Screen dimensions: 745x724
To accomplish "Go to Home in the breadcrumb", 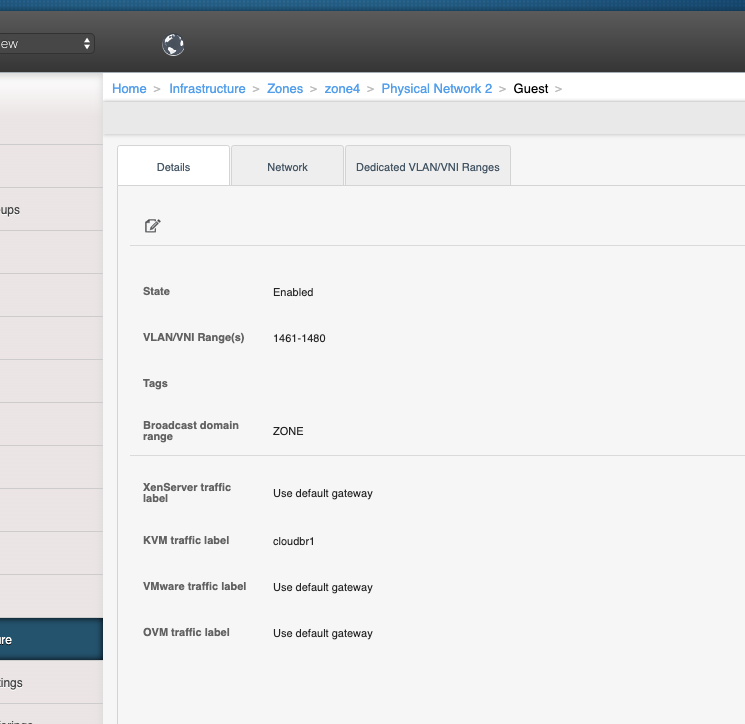I will coord(129,89).
